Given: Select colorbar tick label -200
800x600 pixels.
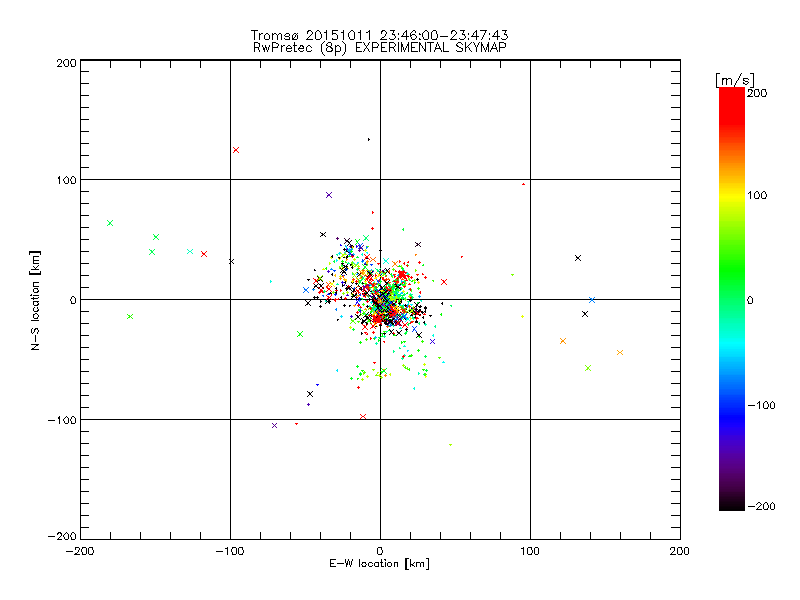Looking at the screenshot, I should click(761, 507).
